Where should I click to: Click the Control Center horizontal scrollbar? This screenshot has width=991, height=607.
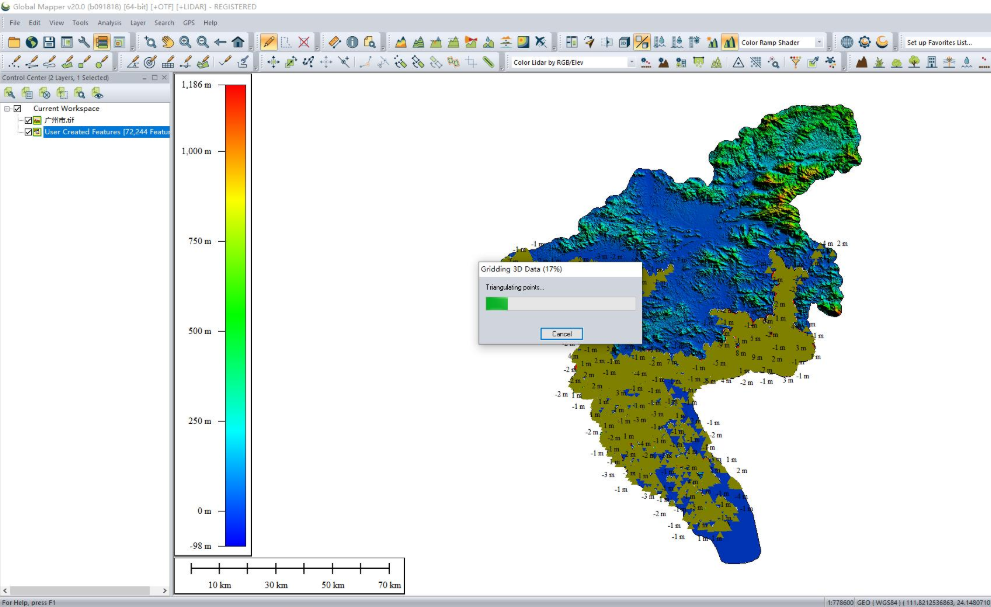pos(80,591)
